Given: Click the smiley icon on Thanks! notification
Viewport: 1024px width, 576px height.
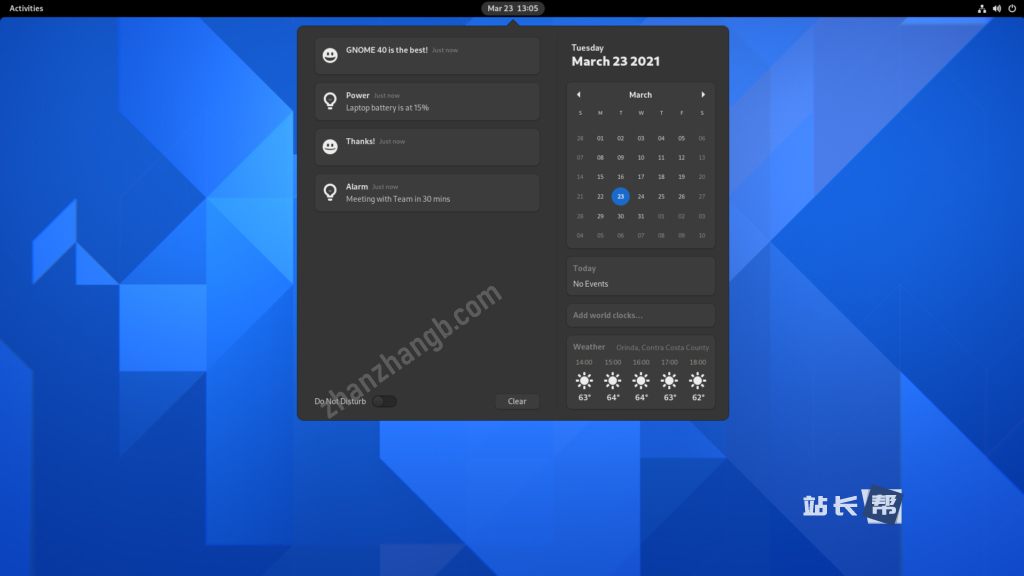Looking at the screenshot, I should [330, 147].
